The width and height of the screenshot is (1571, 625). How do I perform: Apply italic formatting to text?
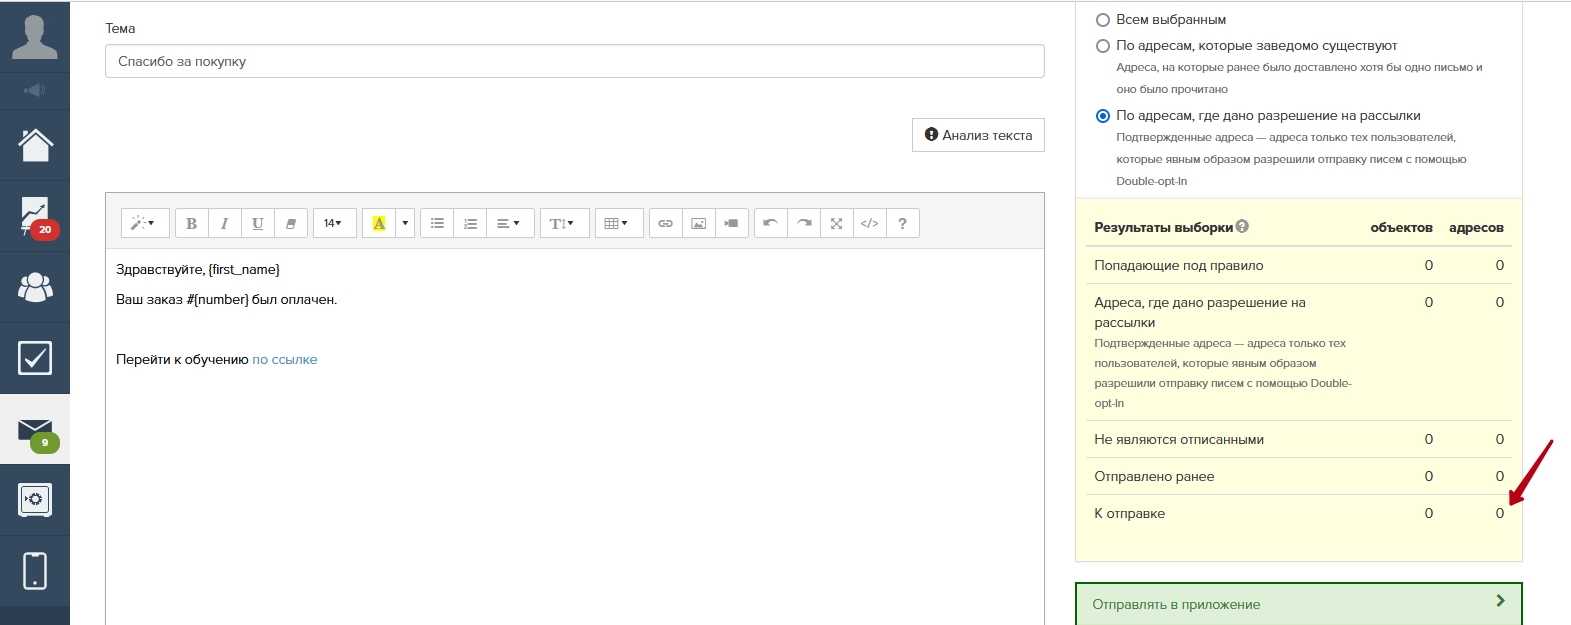coord(224,223)
